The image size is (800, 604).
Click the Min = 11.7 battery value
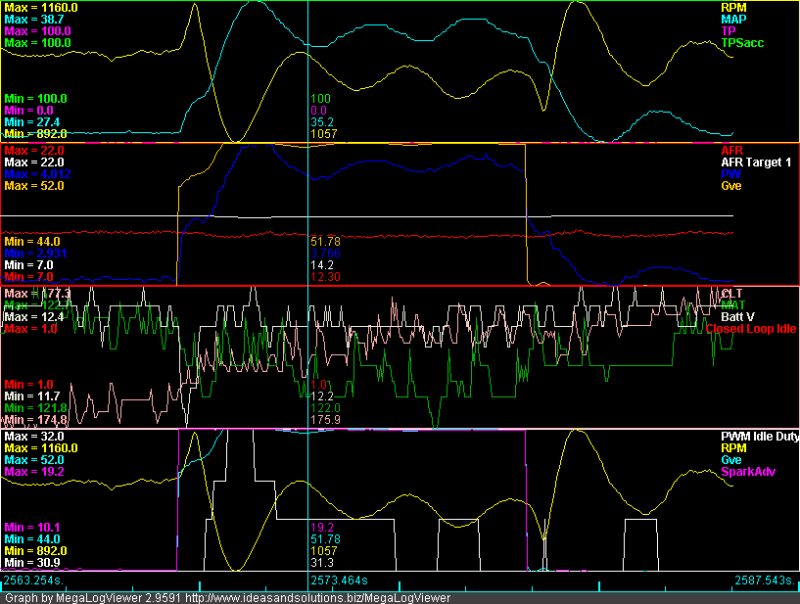[x=32, y=396]
